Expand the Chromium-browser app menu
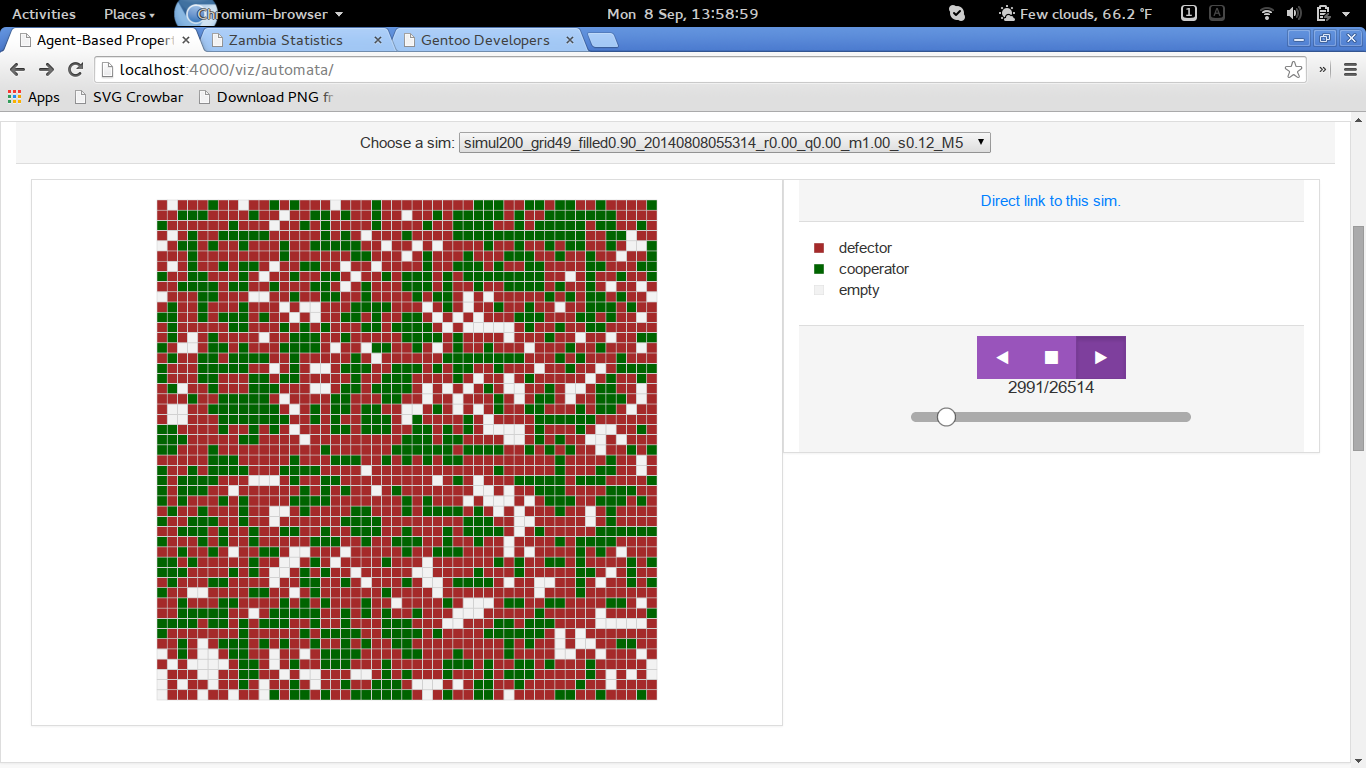The image size is (1366, 768). tap(270, 14)
